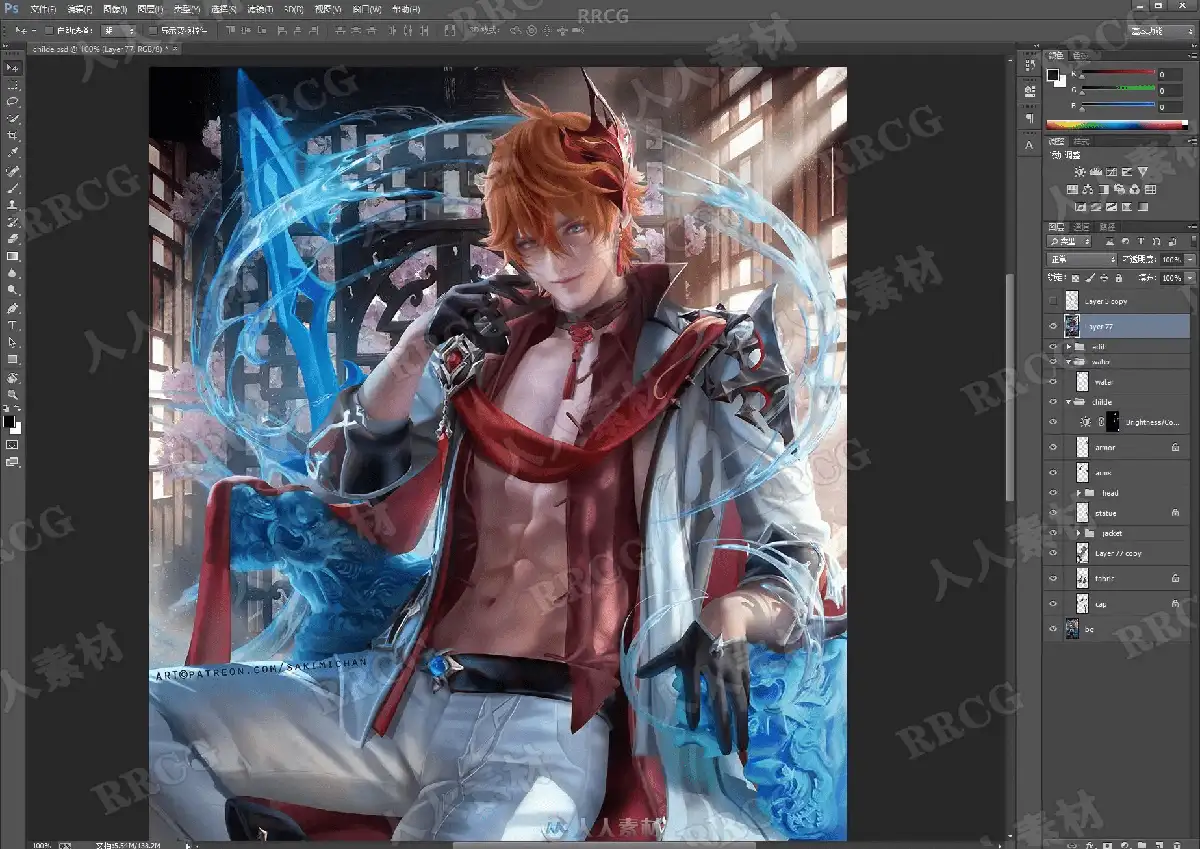Select the Crop tool
Viewport: 1200px width, 849px height.
tap(13, 135)
